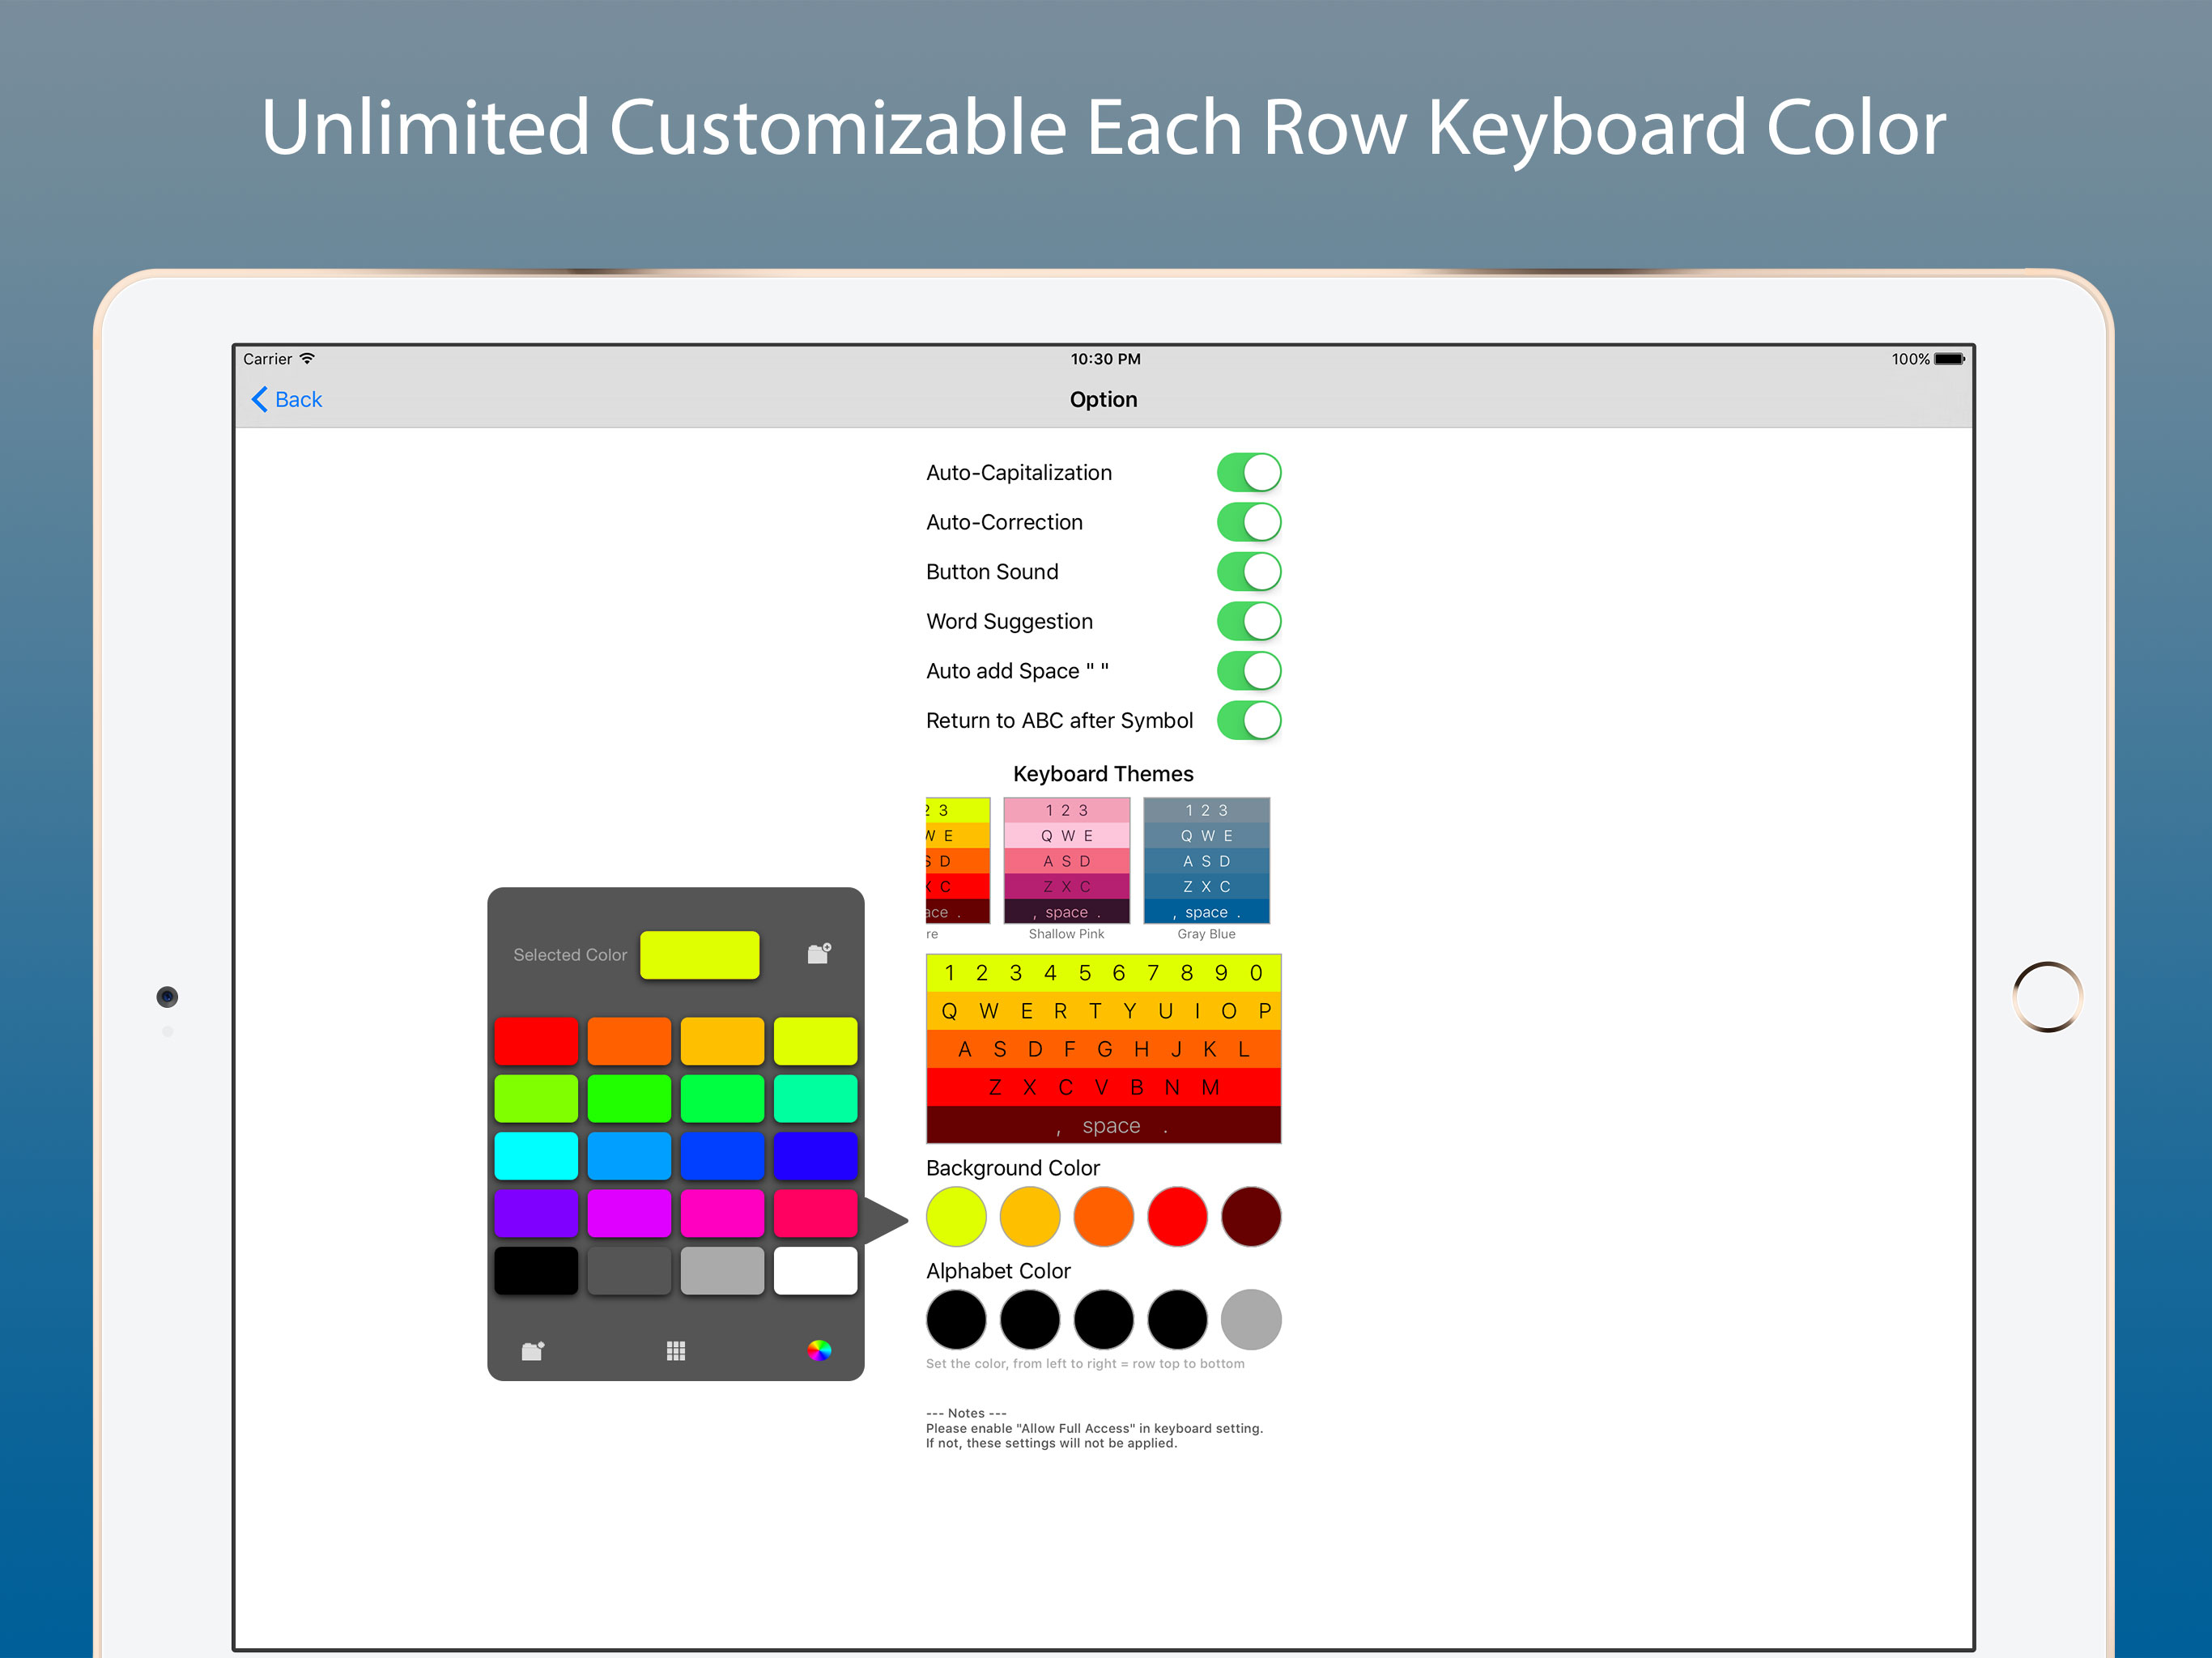Open the rainbow color wheel icon
This screenshot has width=2212, height=1658.
pos(819,1351)
